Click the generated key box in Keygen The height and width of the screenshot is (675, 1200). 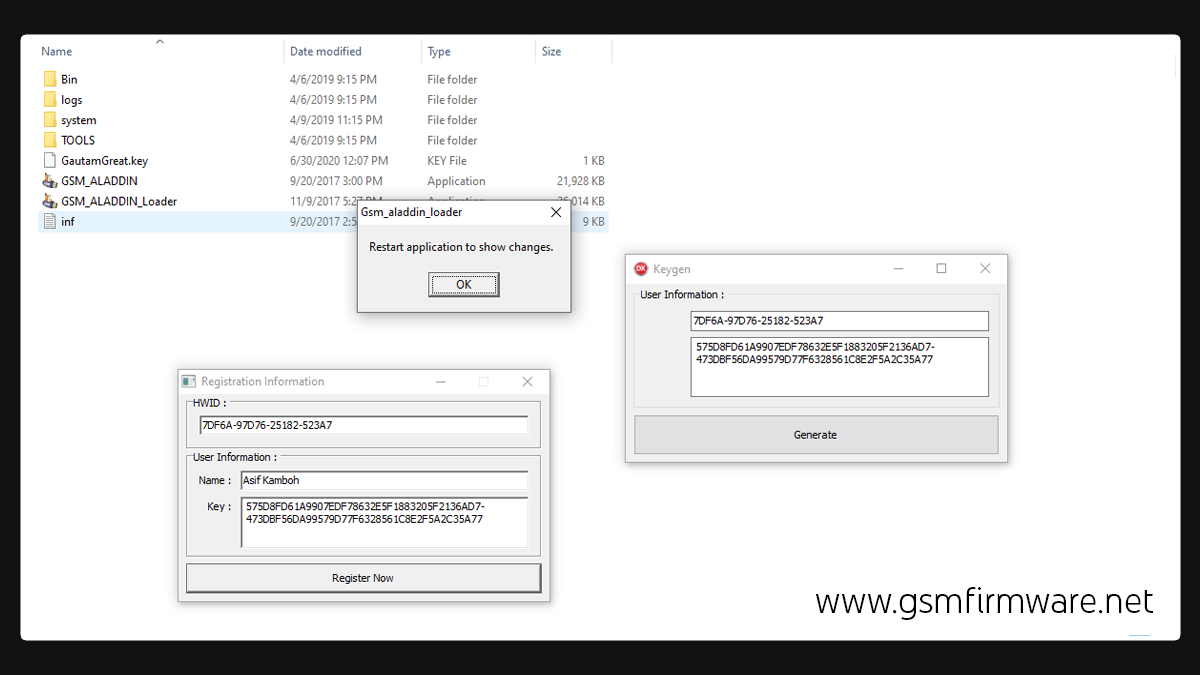tap(839, 367)
